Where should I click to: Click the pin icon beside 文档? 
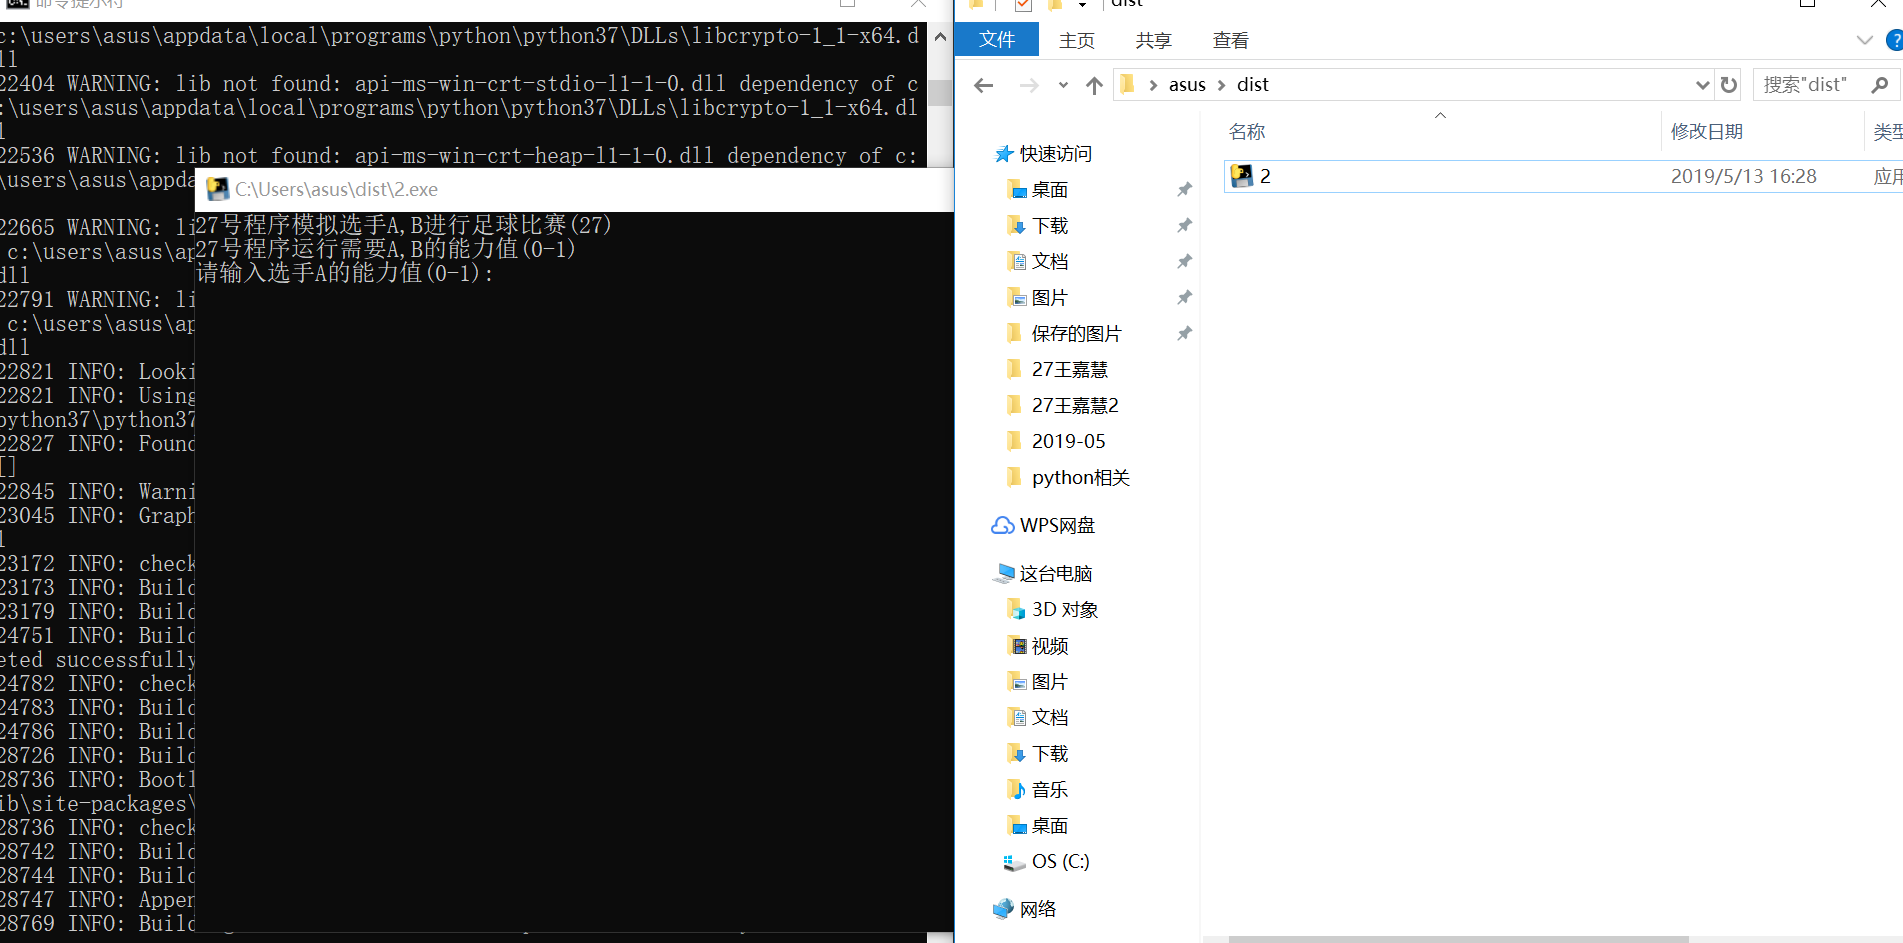pyautogui.click(x=1184, y=262)
